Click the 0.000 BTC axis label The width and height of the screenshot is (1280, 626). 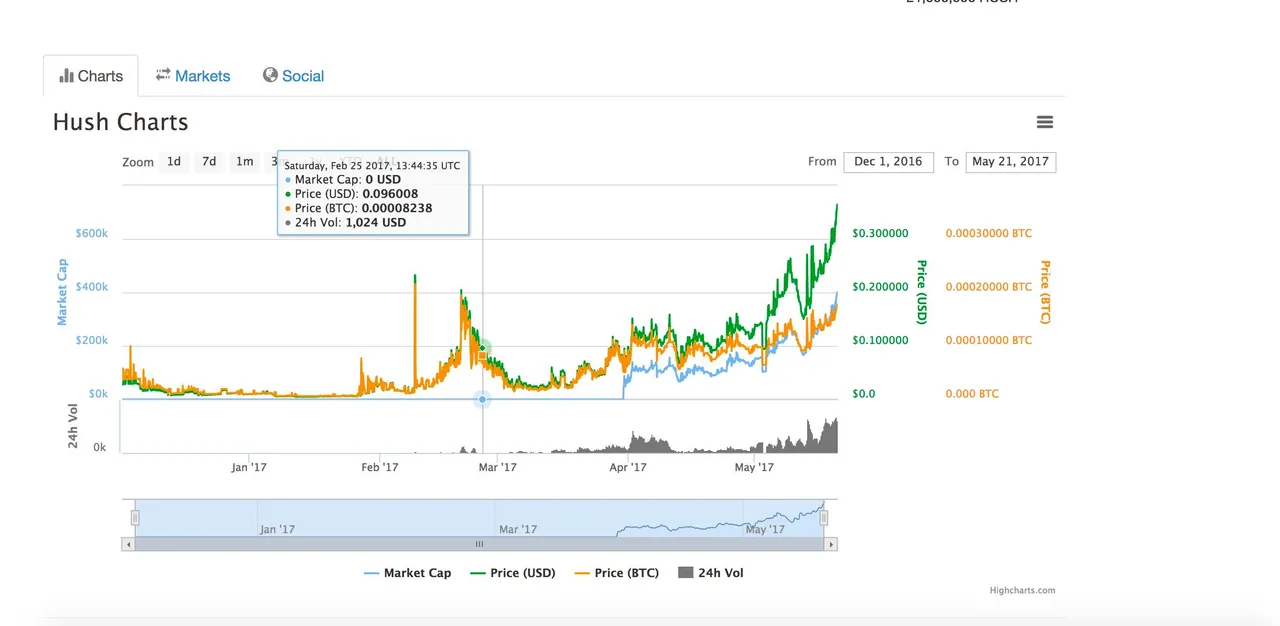point(972,394)
